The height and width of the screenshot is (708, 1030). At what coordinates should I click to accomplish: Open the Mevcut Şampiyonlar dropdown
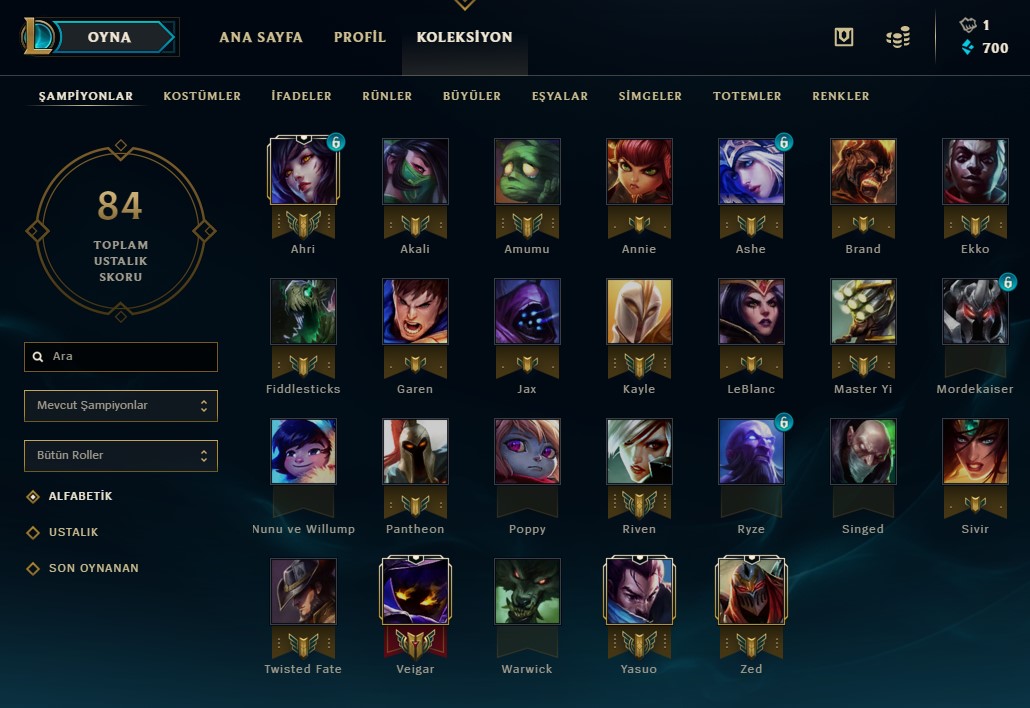[x=121, y=406]
